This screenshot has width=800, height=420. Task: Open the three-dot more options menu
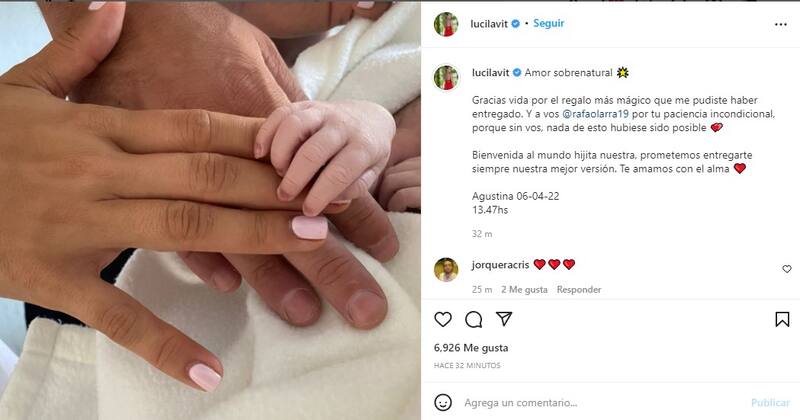[781, 24]
